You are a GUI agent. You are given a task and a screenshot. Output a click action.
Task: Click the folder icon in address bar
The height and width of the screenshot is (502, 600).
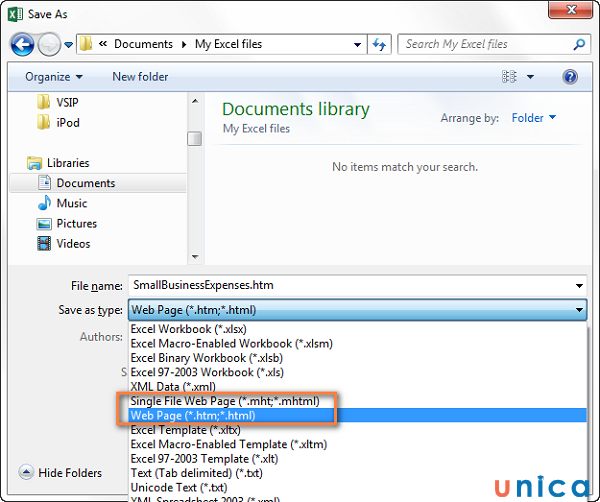coord(86,44)
